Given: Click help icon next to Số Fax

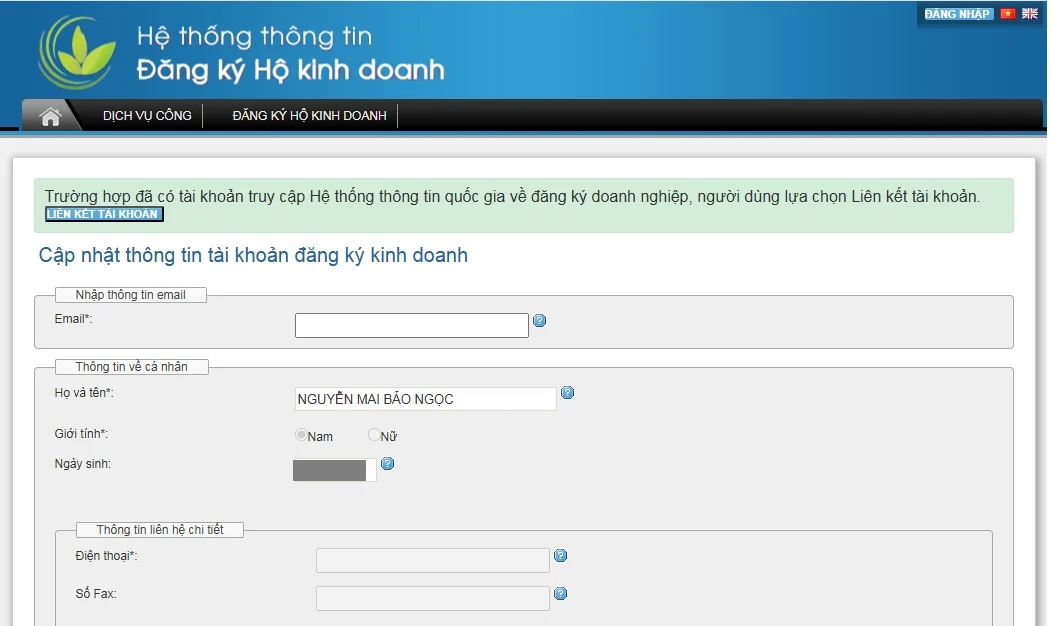Looking at the screenshot, I should (560, 594).
